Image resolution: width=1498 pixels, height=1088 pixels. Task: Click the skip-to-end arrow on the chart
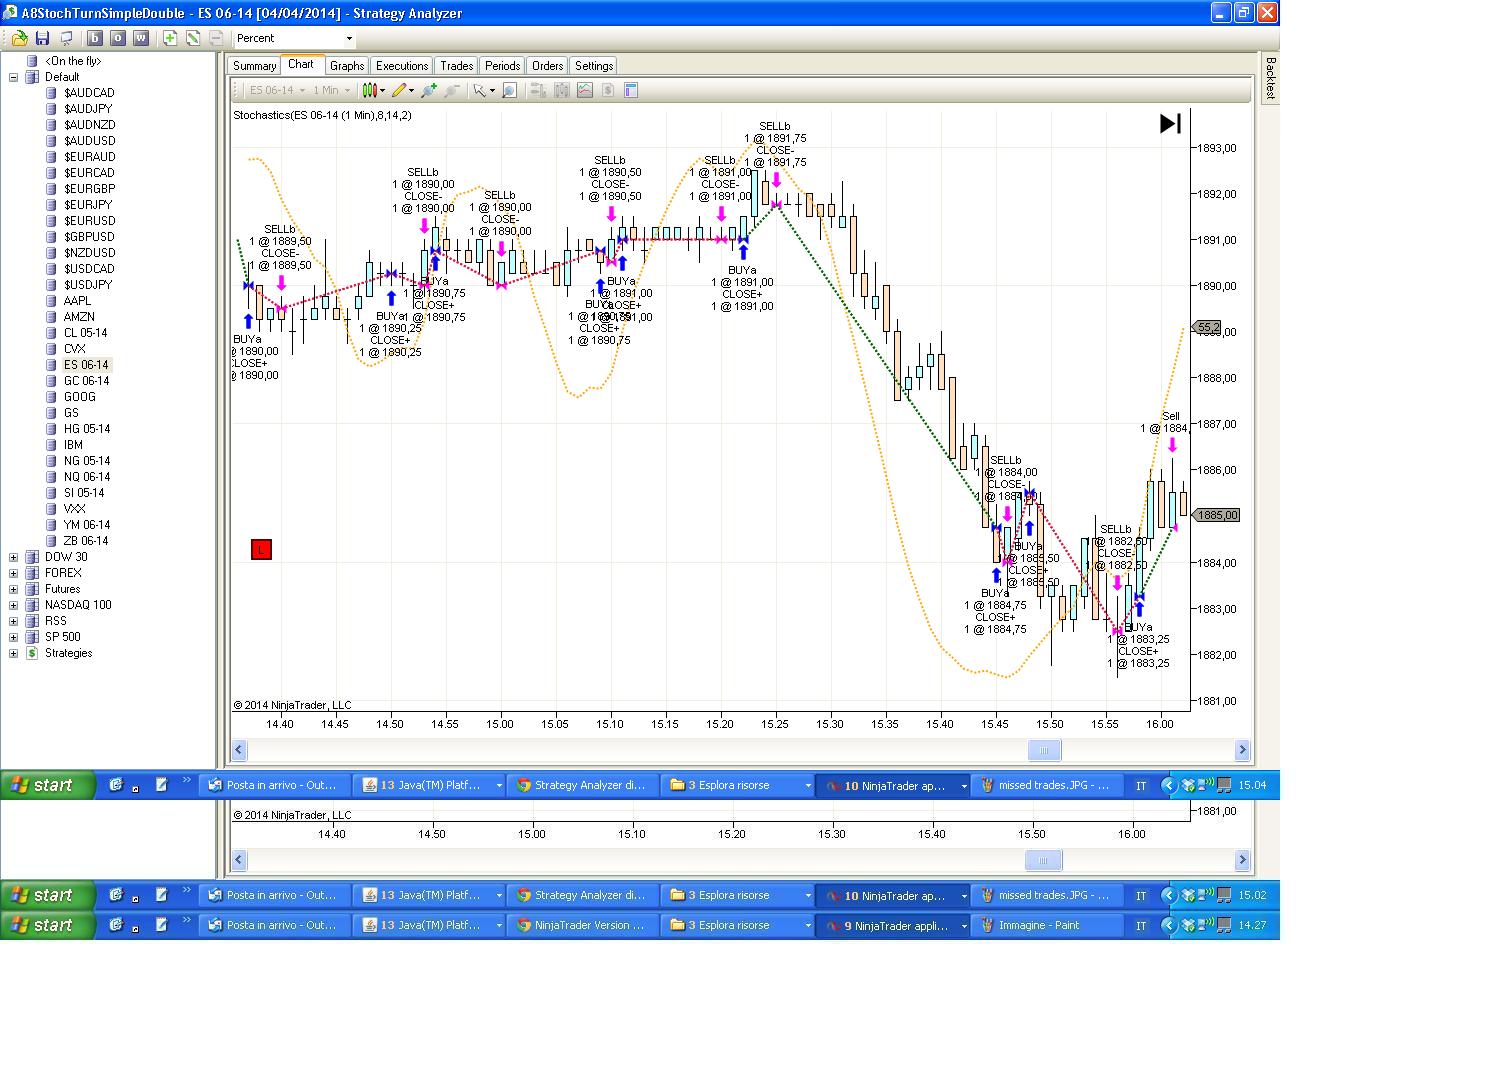coord(1170,123)
